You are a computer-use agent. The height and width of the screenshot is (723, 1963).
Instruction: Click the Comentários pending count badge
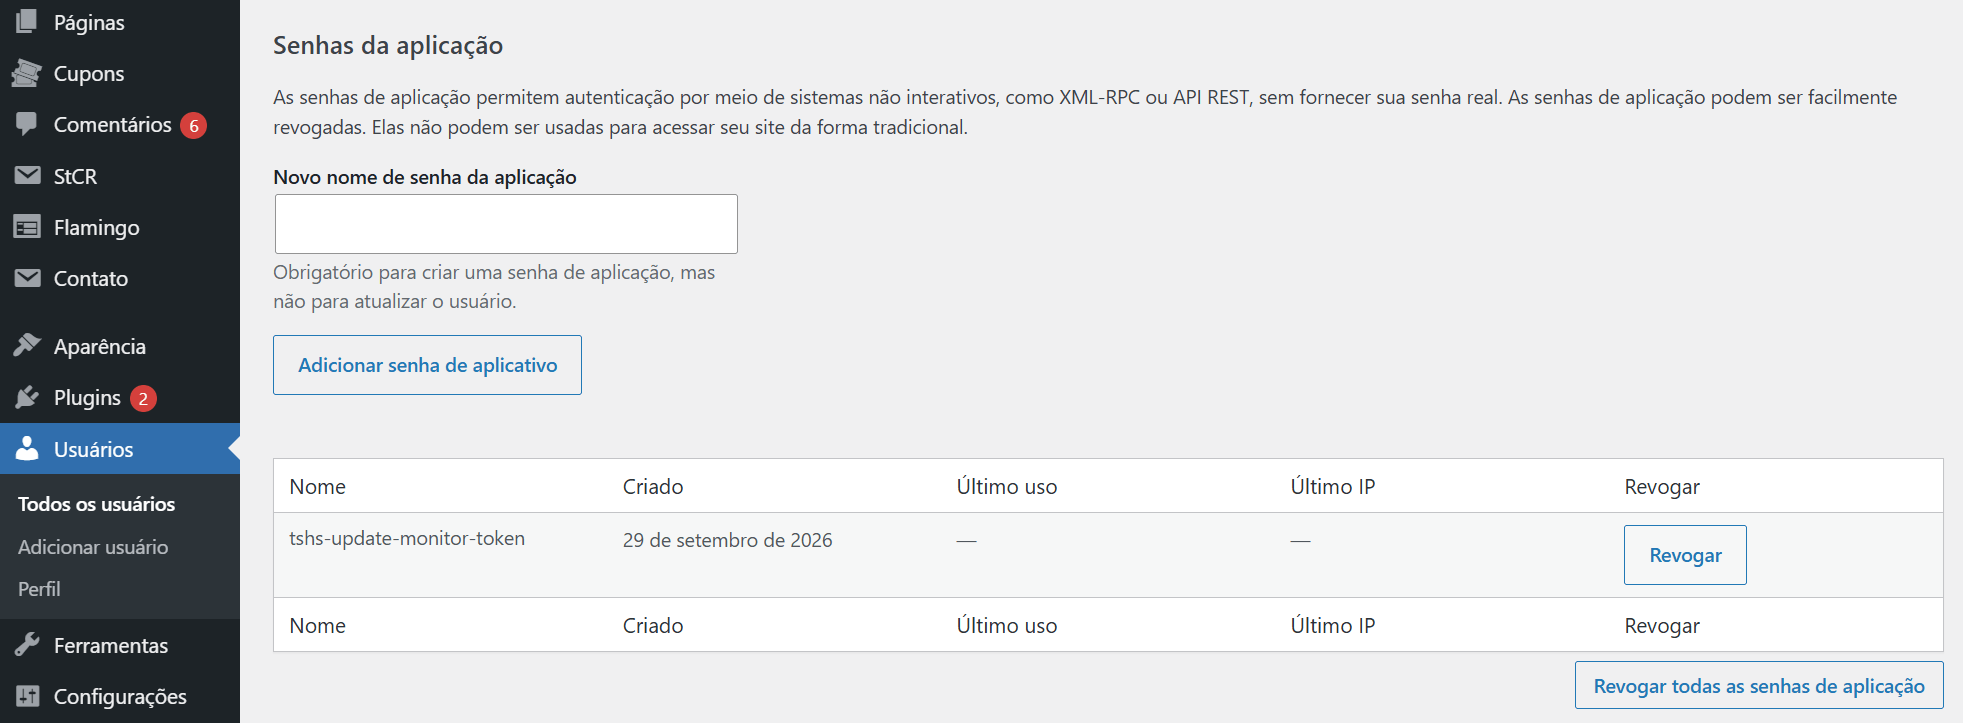[x=194, y=125]
